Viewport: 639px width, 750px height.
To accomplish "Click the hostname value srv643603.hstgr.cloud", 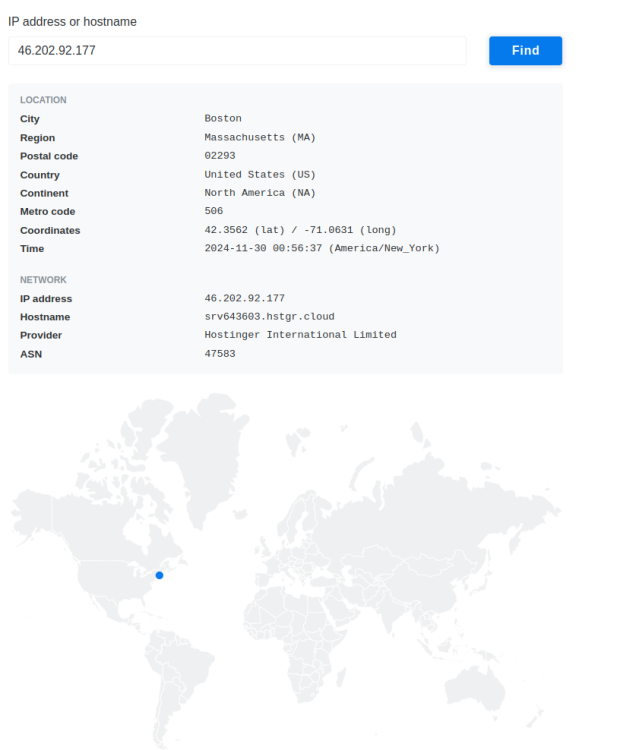I will pos(269,317).
